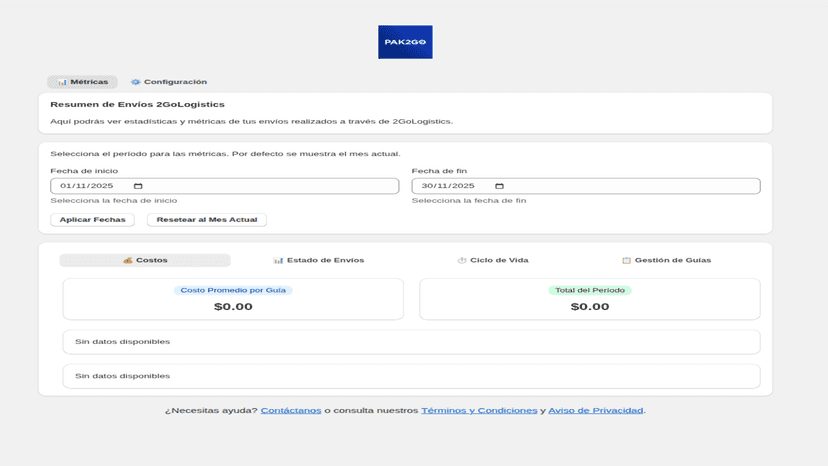Click the second Sin datos disponibles row

tap(411, 376)
